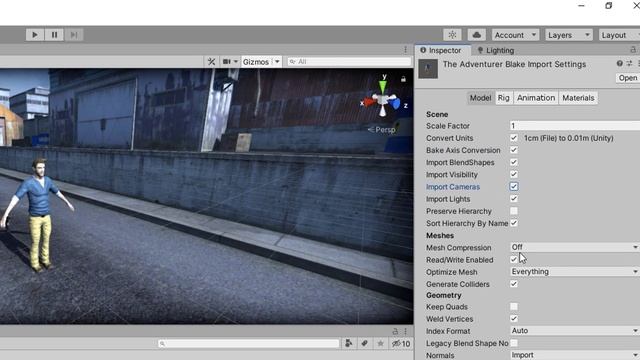Pause the game with the Pause button
Image resolution: width=640 pixels, height=360 pixels.
click(x=54, y=35)
